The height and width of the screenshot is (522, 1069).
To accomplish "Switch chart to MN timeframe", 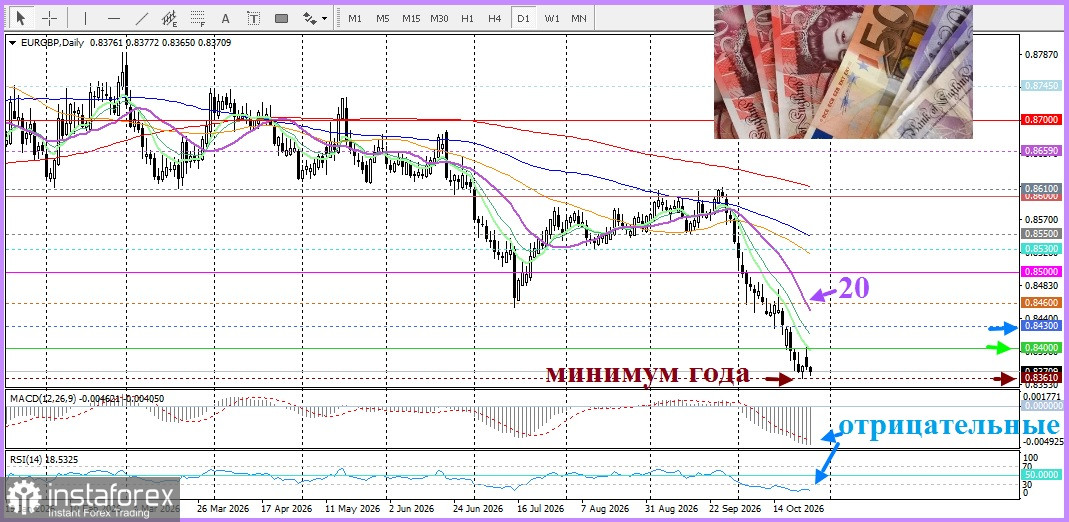I will click(x=579, y=18).
